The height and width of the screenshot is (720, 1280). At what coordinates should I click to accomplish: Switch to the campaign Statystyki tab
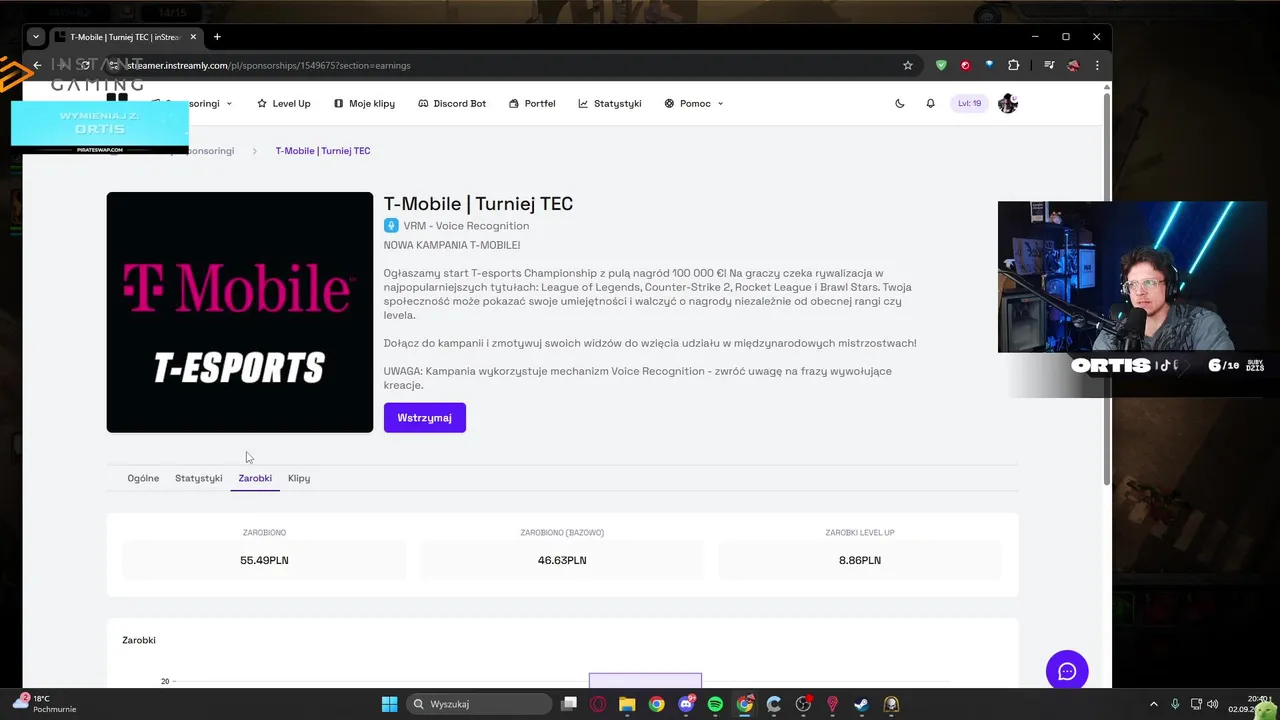pyautogui.click(x=199, y=478)
